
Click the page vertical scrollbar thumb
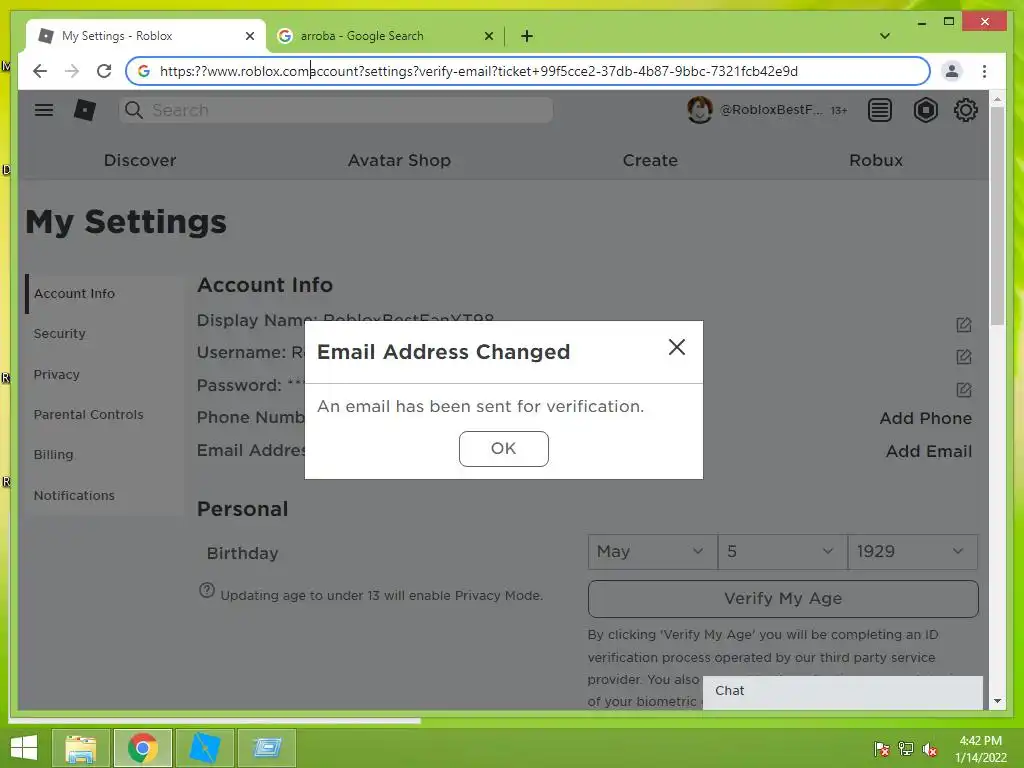(x=997, y=215)
